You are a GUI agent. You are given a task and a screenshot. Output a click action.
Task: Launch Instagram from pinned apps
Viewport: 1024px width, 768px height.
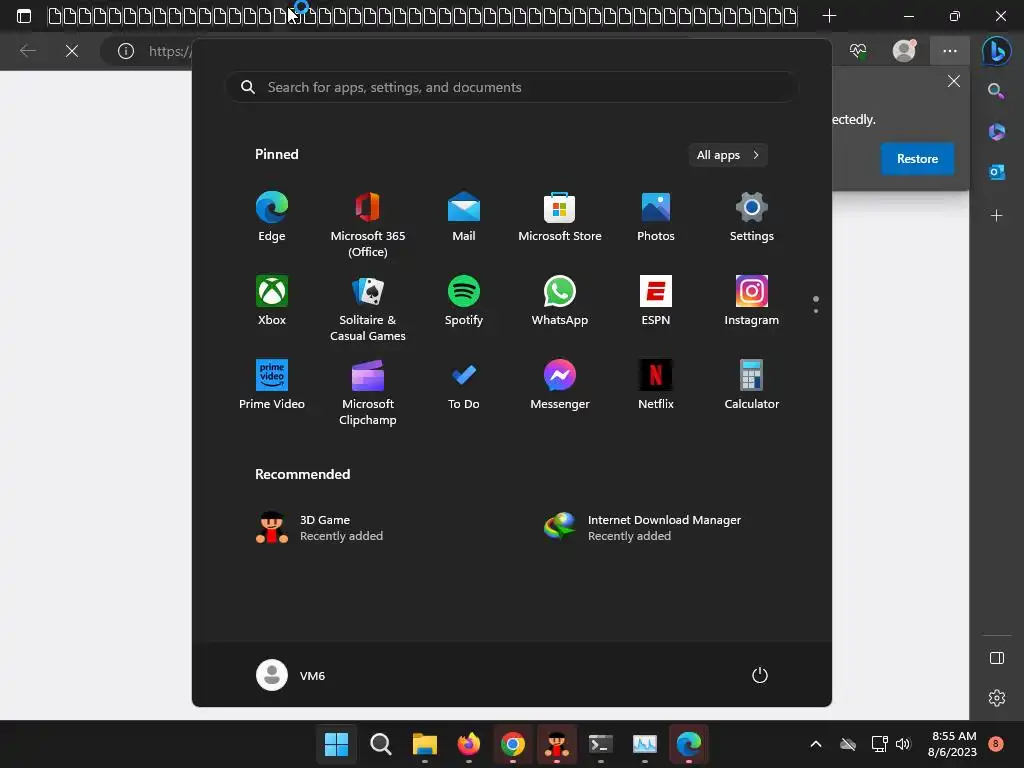[x=752, y=300]
